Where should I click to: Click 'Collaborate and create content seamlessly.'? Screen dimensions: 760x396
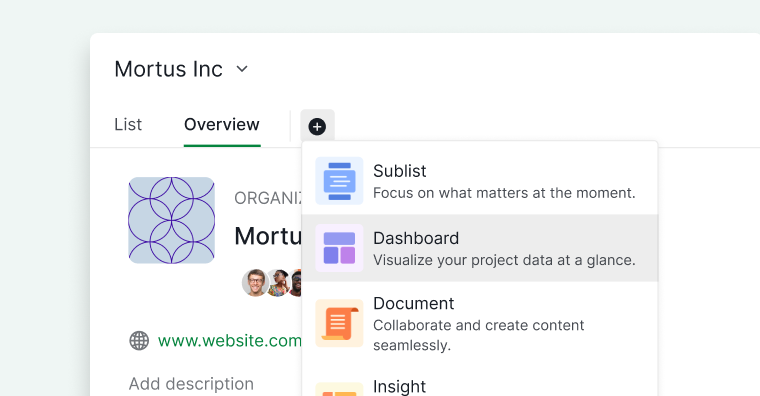pos(478,335)
